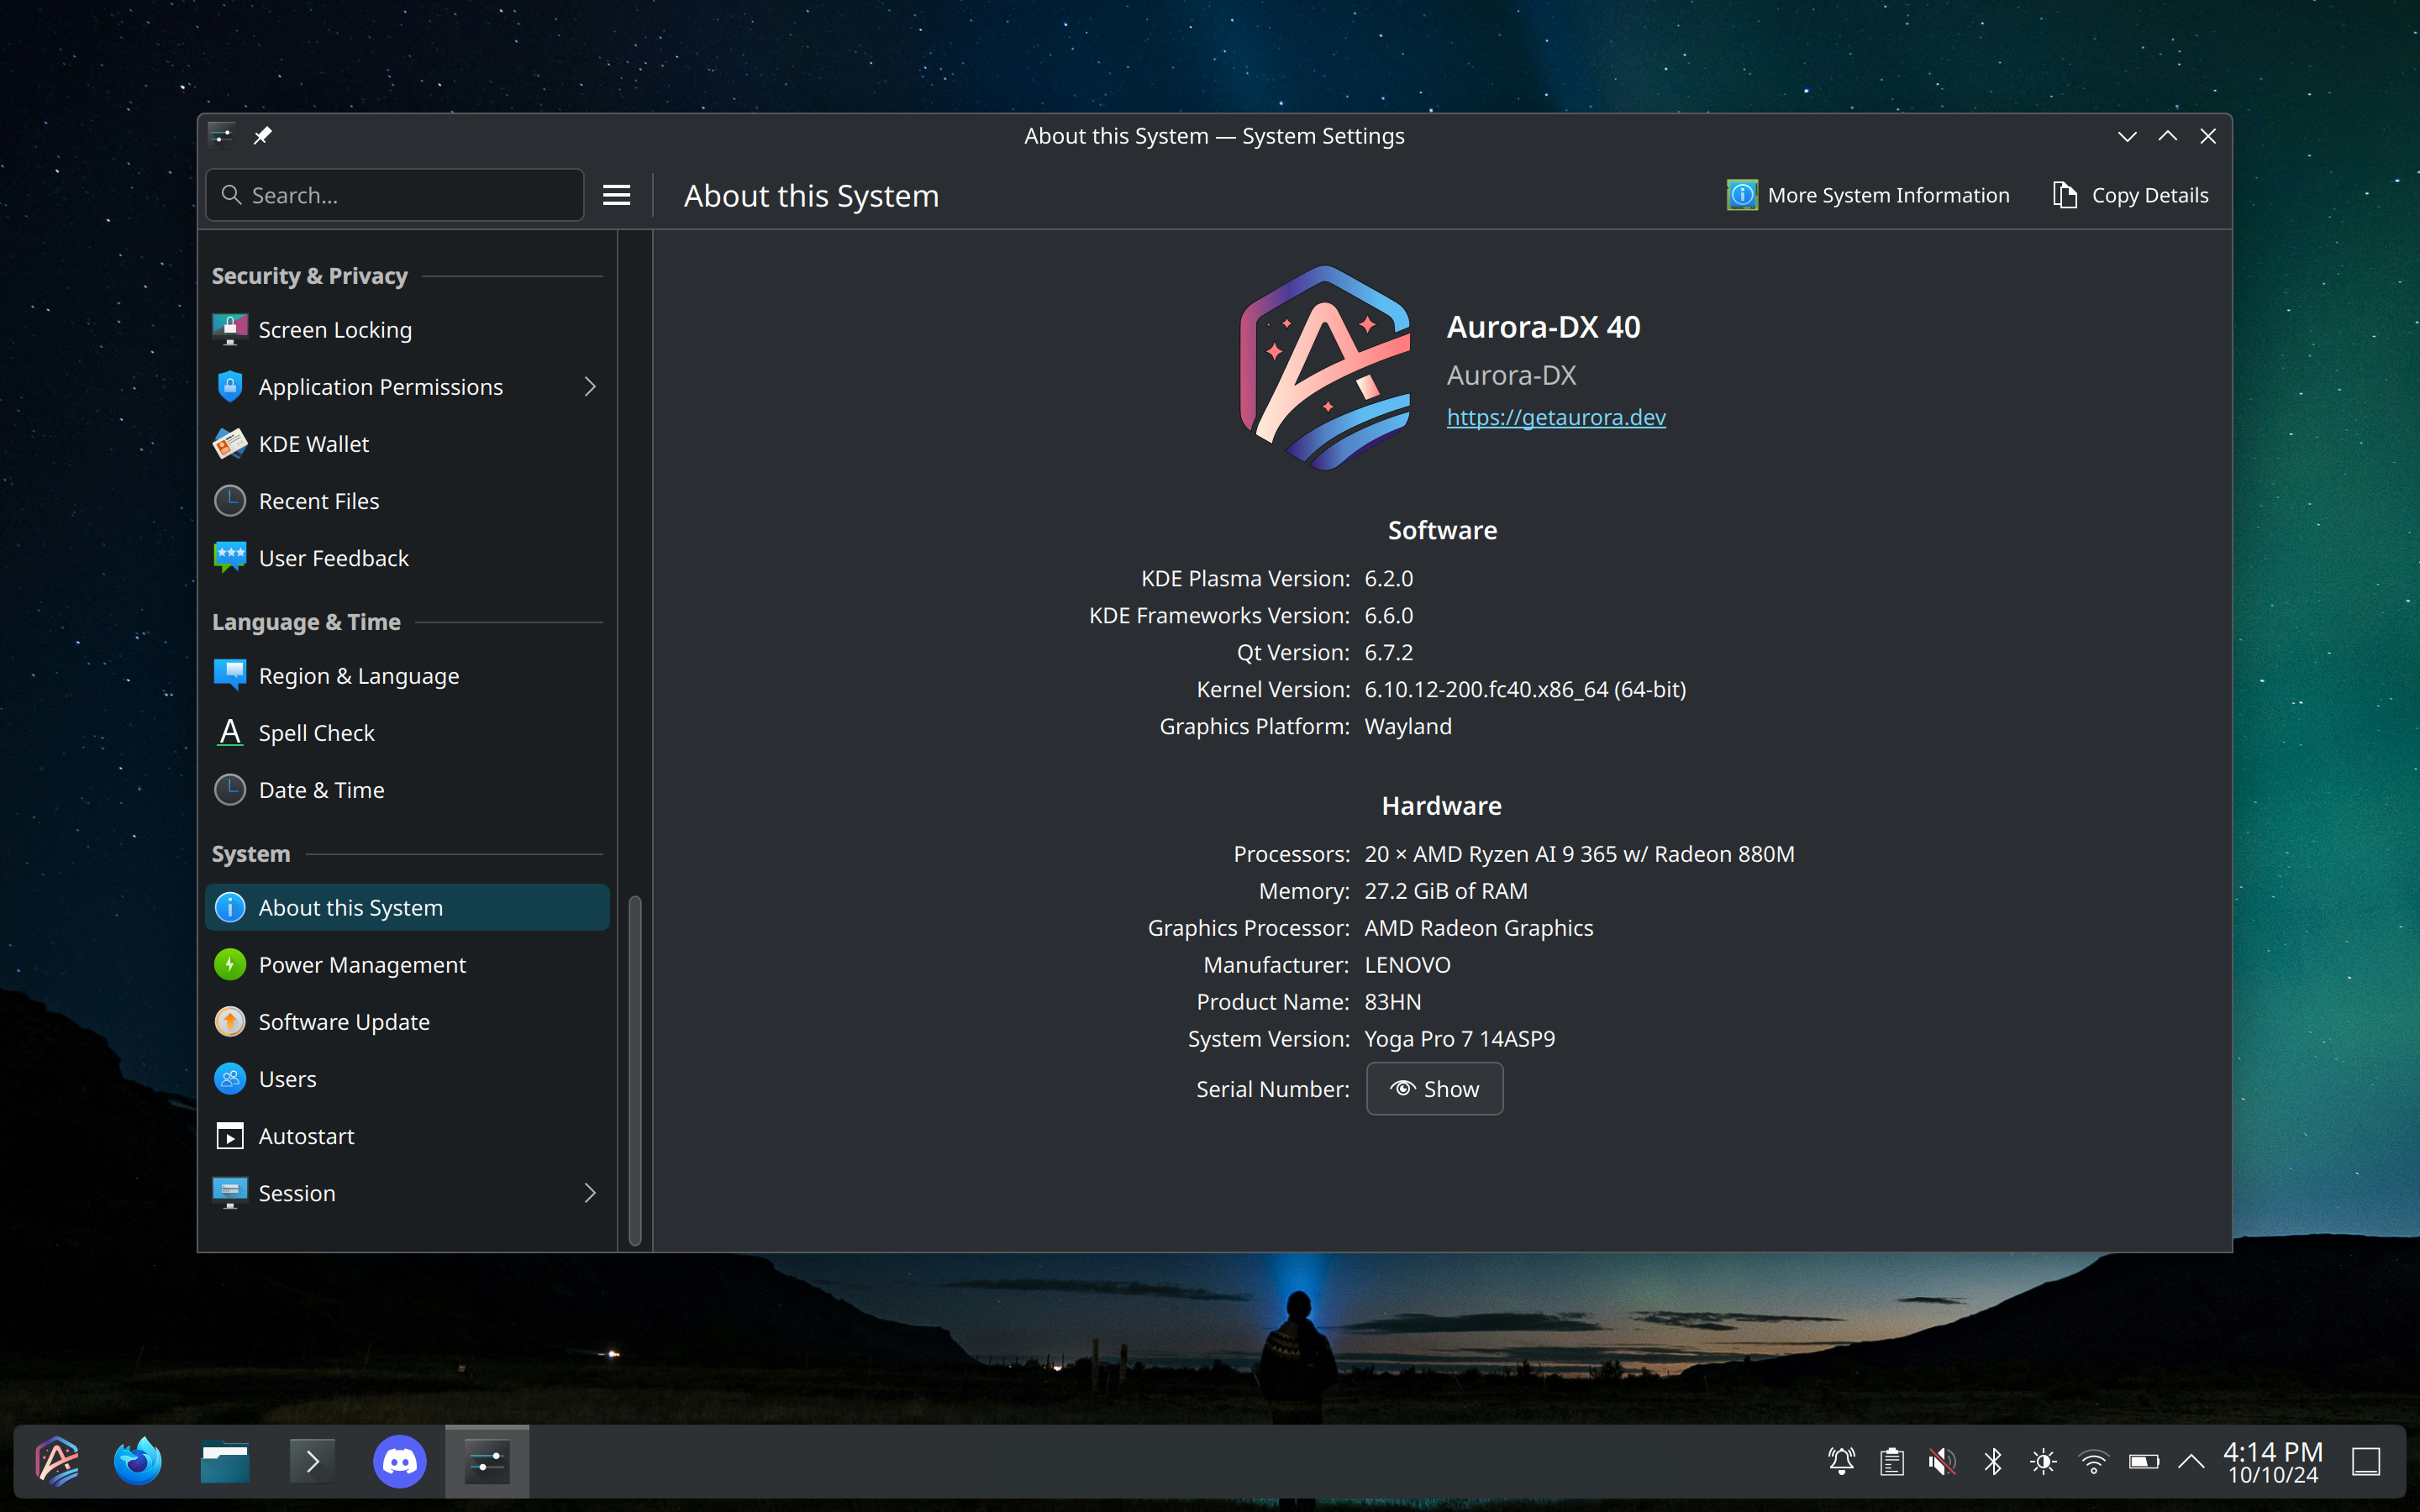Click the About this System info icon
Image resolution: width=2420 pixels, height=1512 pixels.
230,907
